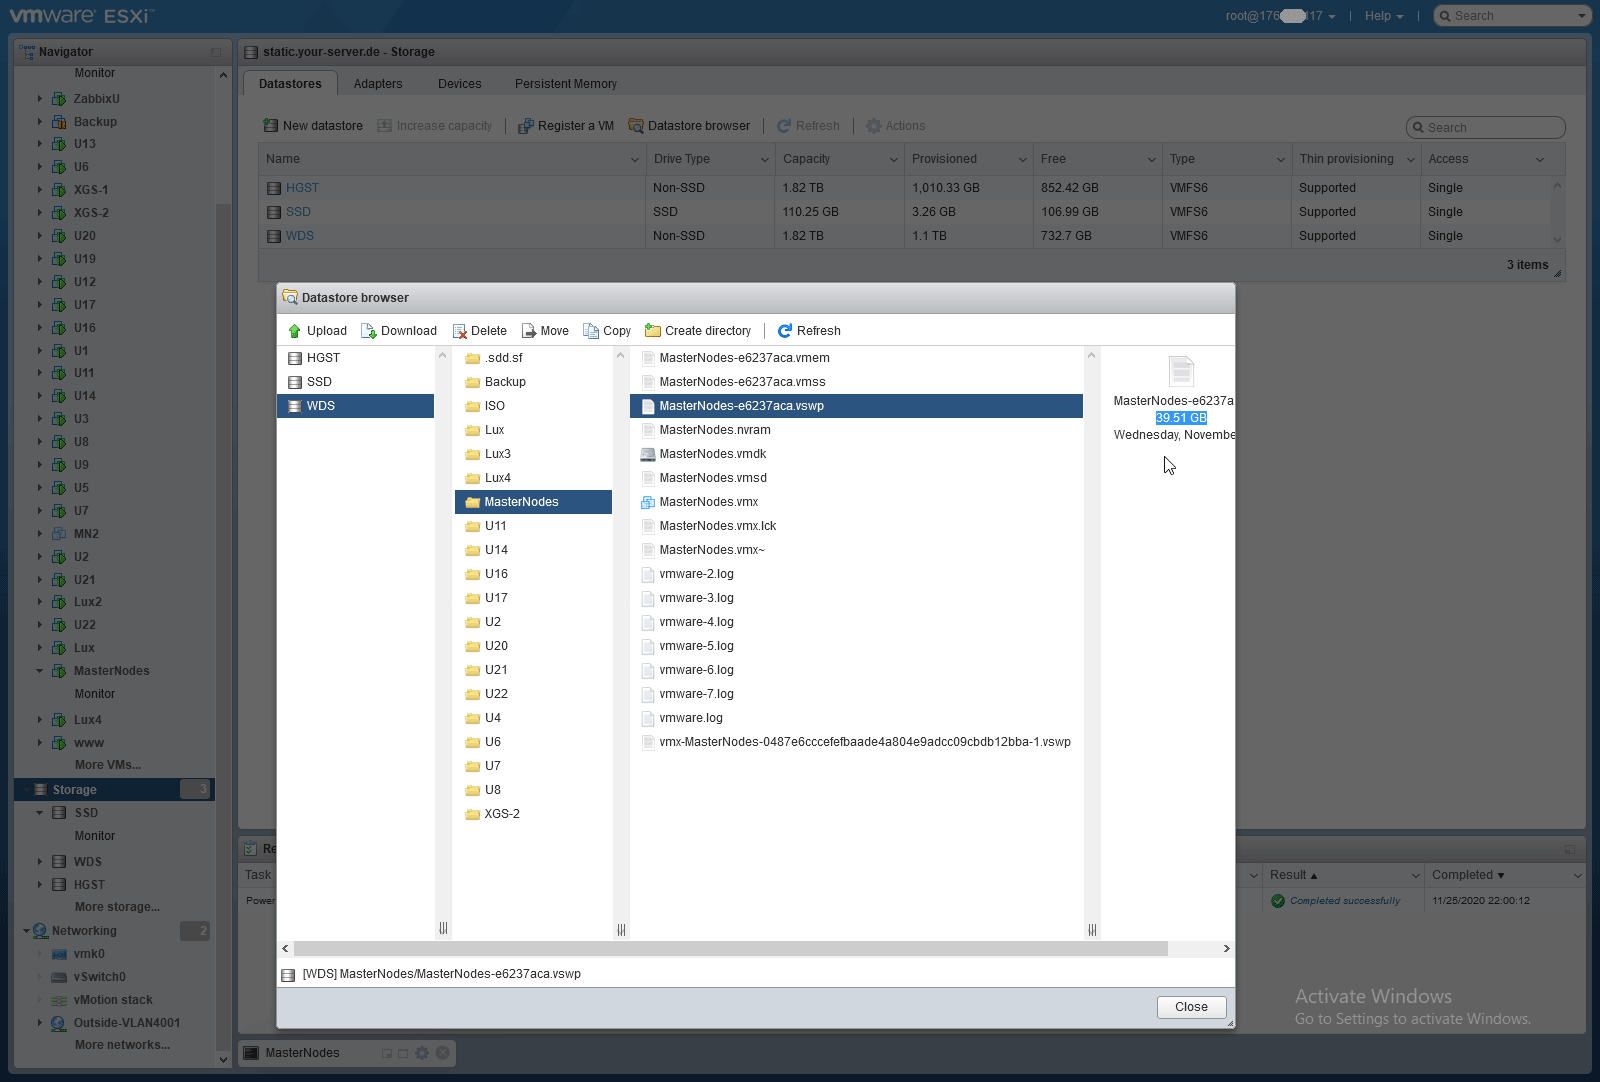Click the Register a VM icon

coord(526,126)
